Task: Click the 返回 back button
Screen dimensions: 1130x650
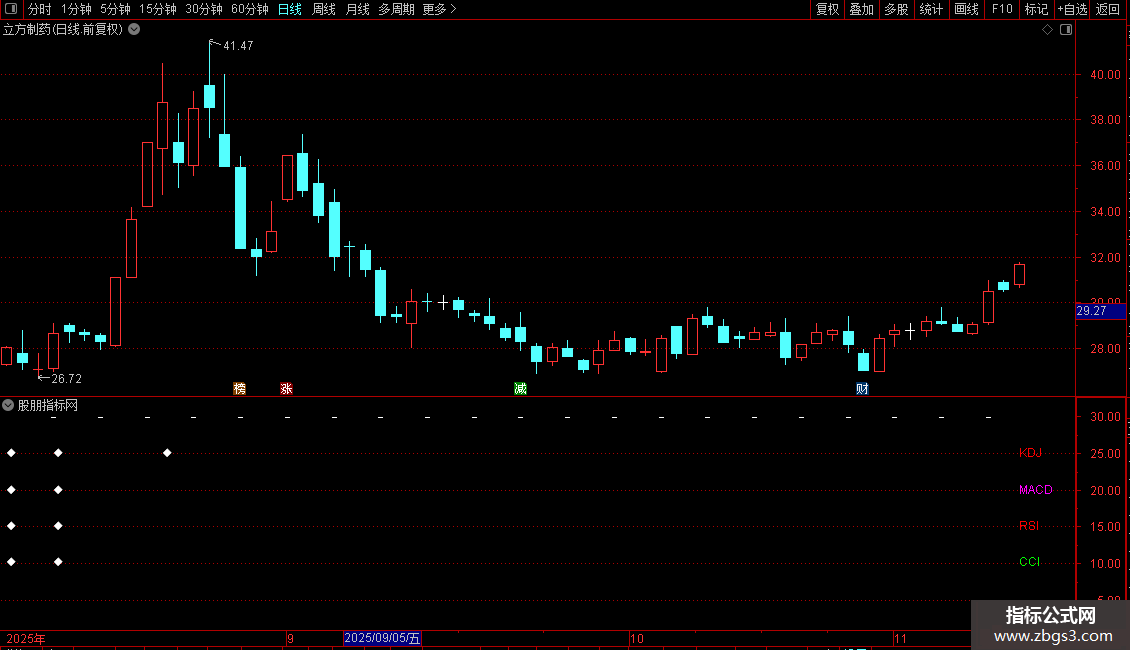Action: click(1108, 9)
